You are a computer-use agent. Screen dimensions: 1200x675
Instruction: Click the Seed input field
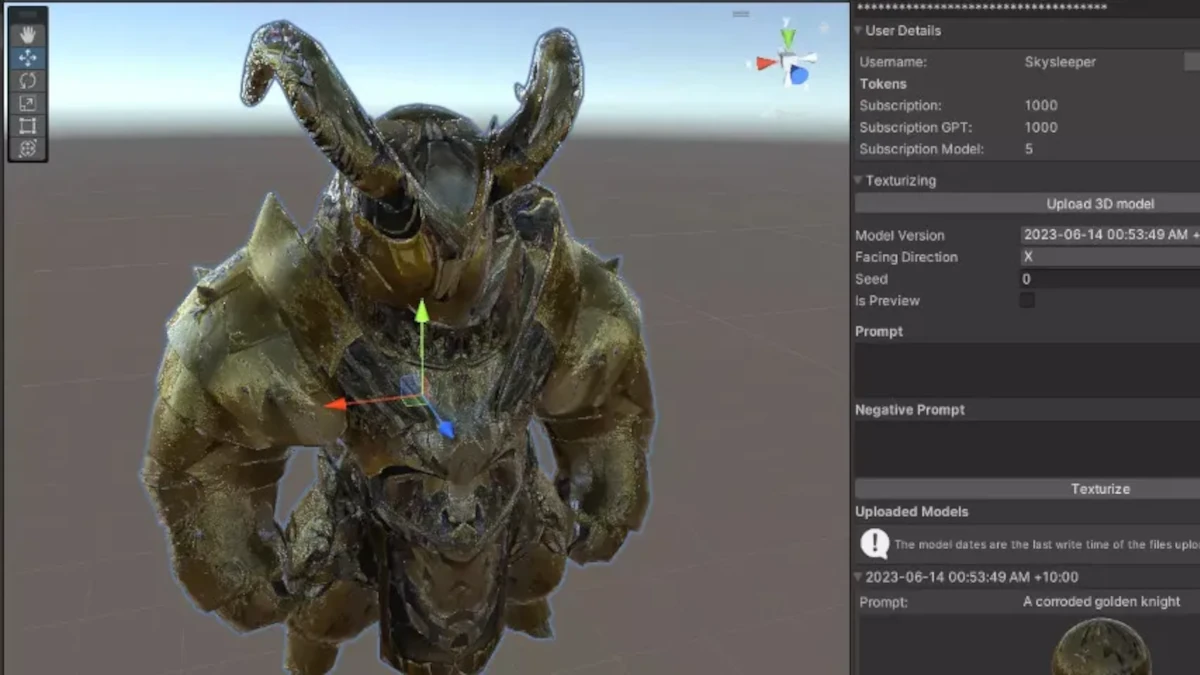(x=1110, y=279)
